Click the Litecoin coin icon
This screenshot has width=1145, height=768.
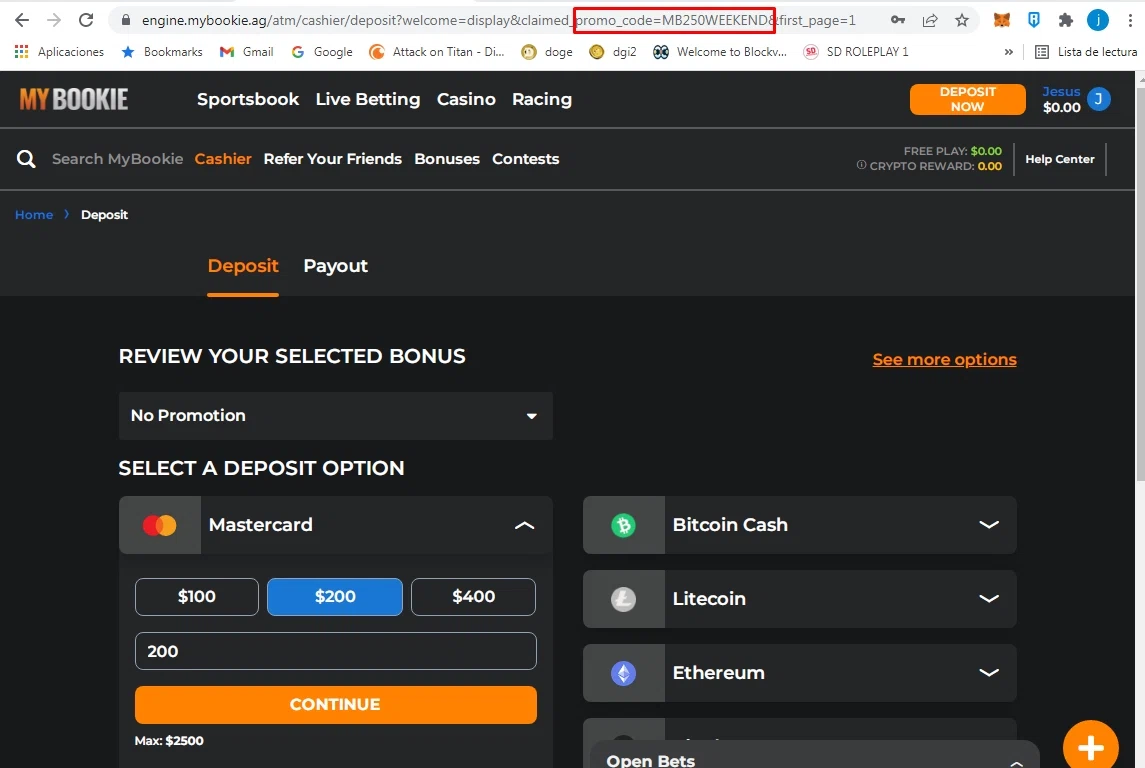click(x=624, y=599)
